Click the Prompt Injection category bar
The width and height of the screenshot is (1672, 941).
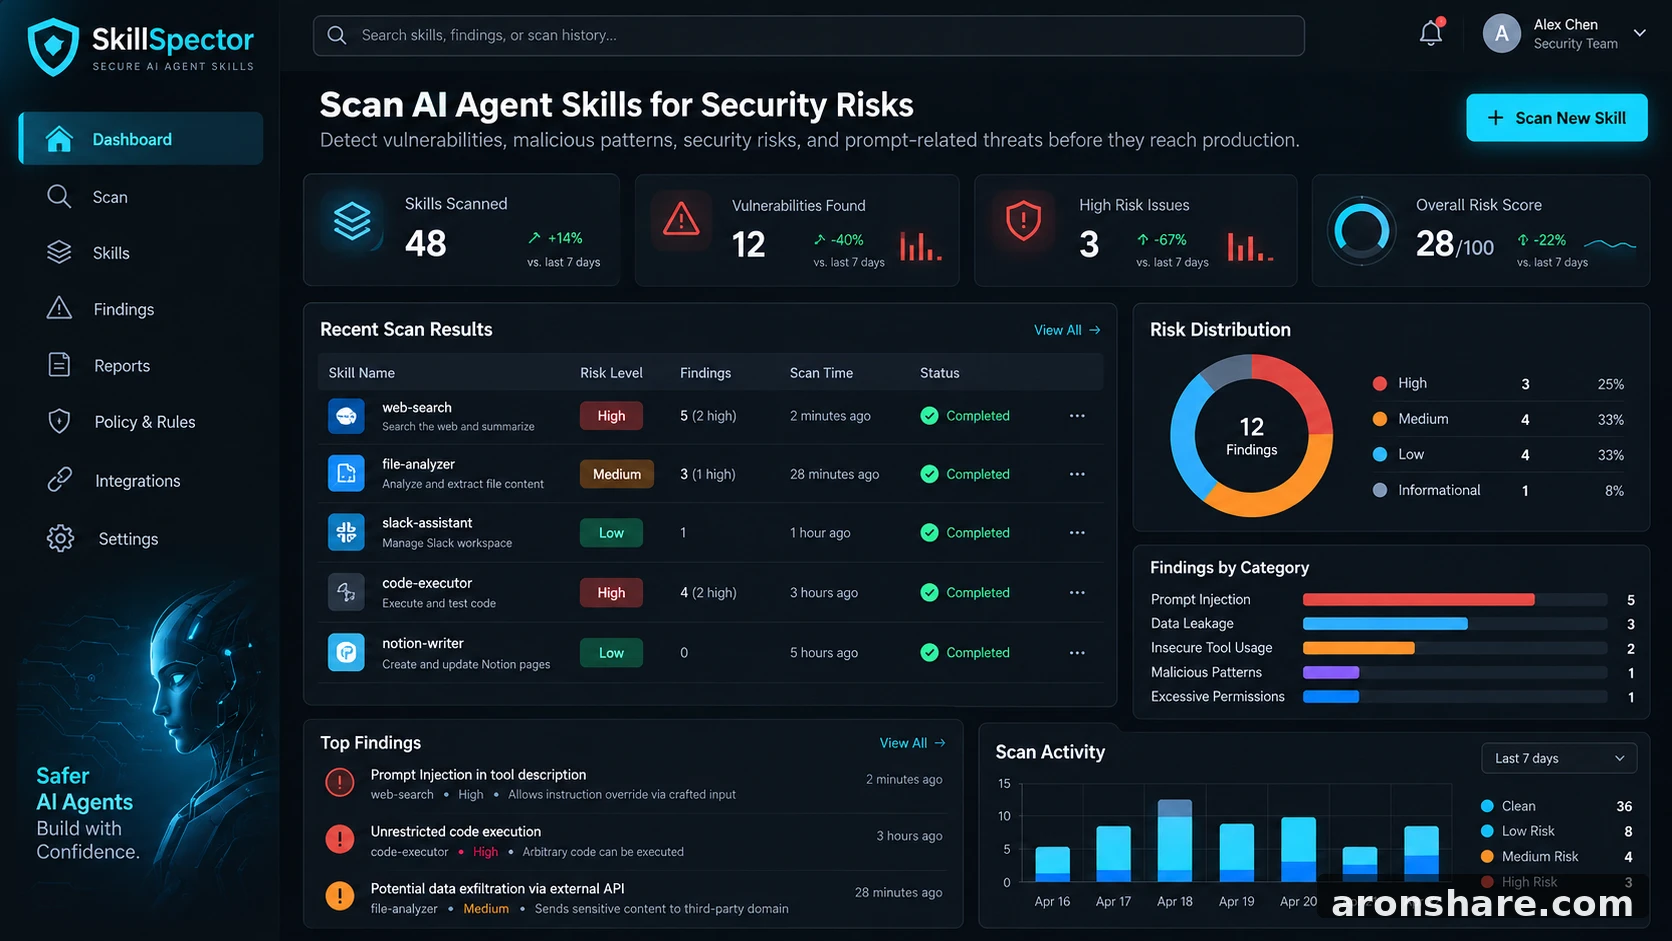(1418, 600)
